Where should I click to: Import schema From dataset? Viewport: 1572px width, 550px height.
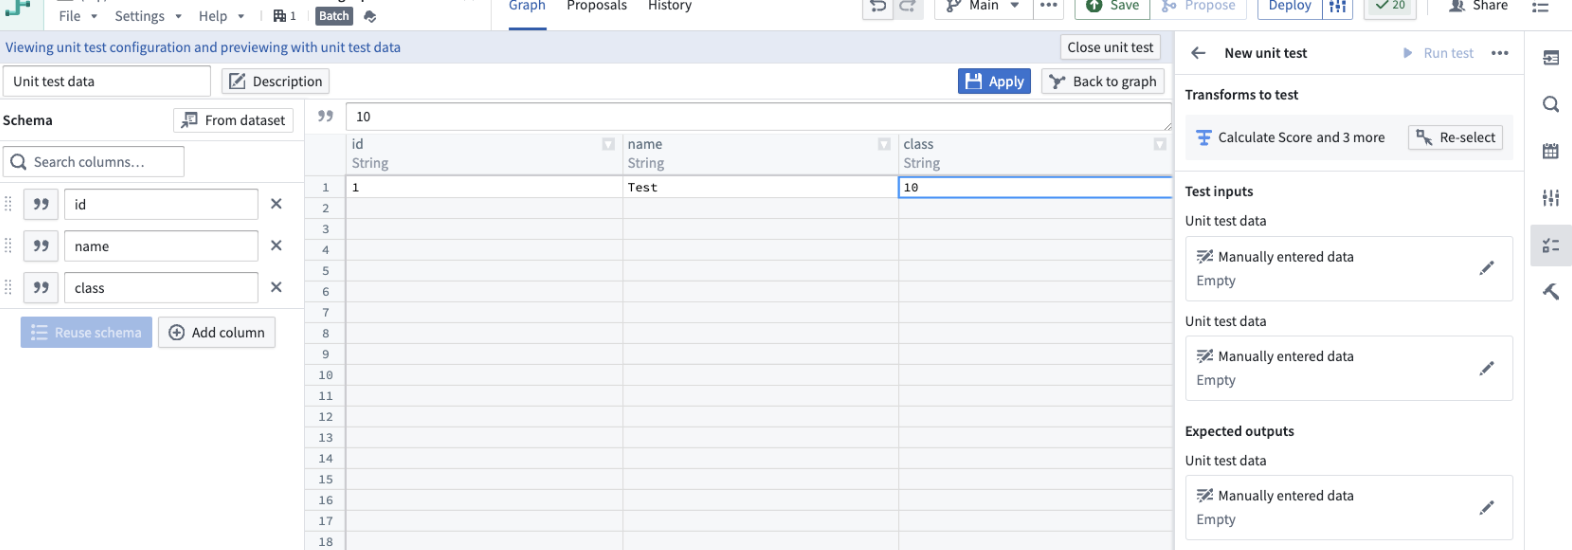(233, 120)
